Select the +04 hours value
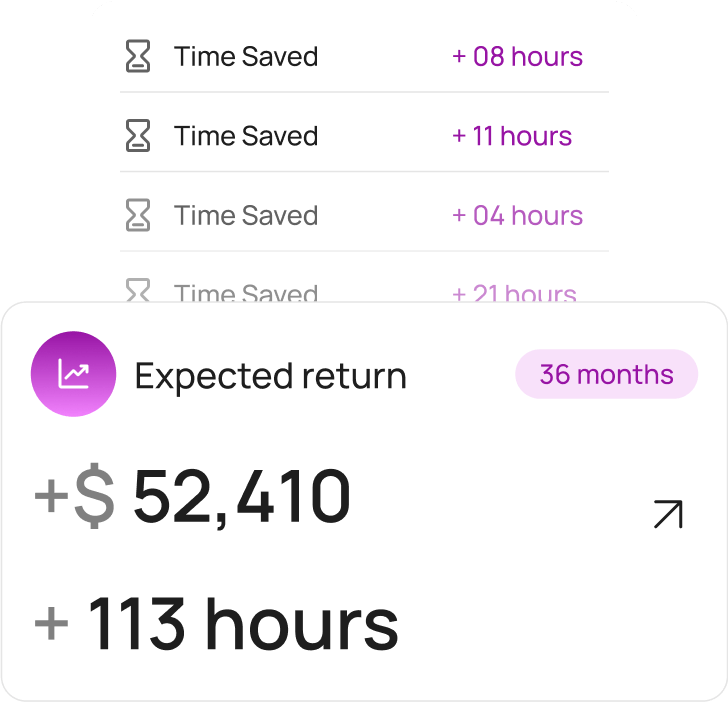 pyautogui.click(x=517, y=215)
